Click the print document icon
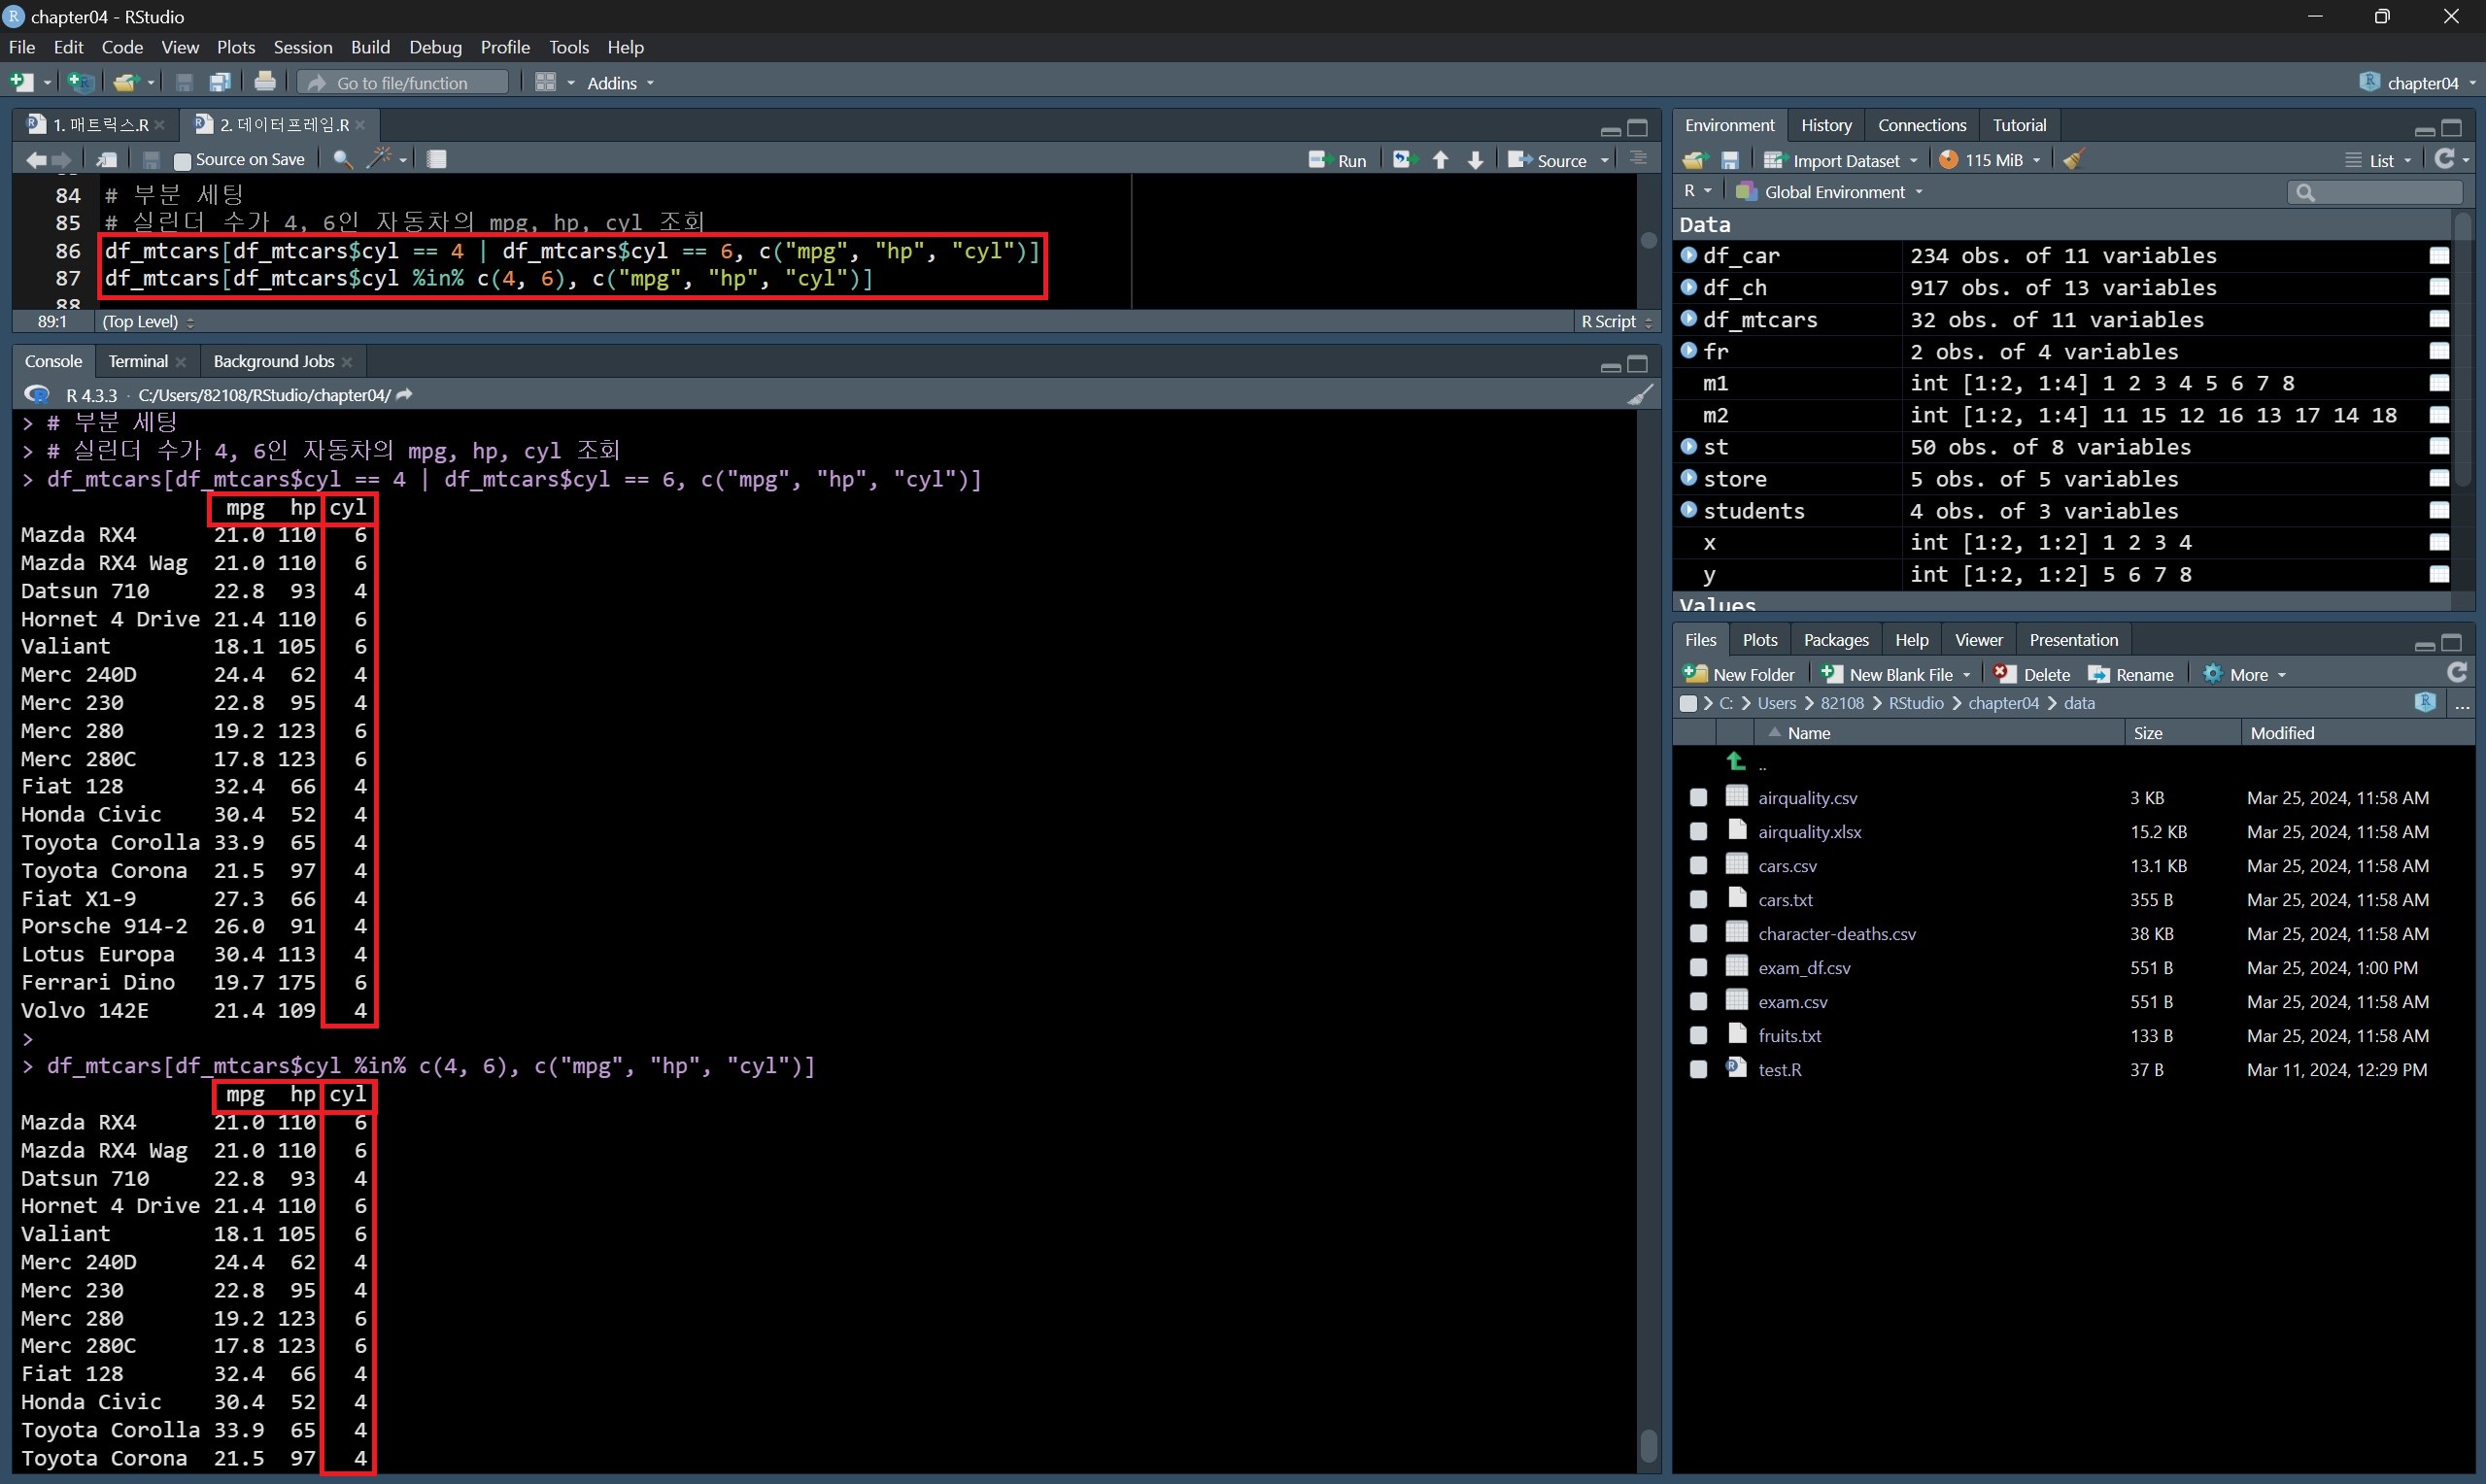 coord(265,82)
